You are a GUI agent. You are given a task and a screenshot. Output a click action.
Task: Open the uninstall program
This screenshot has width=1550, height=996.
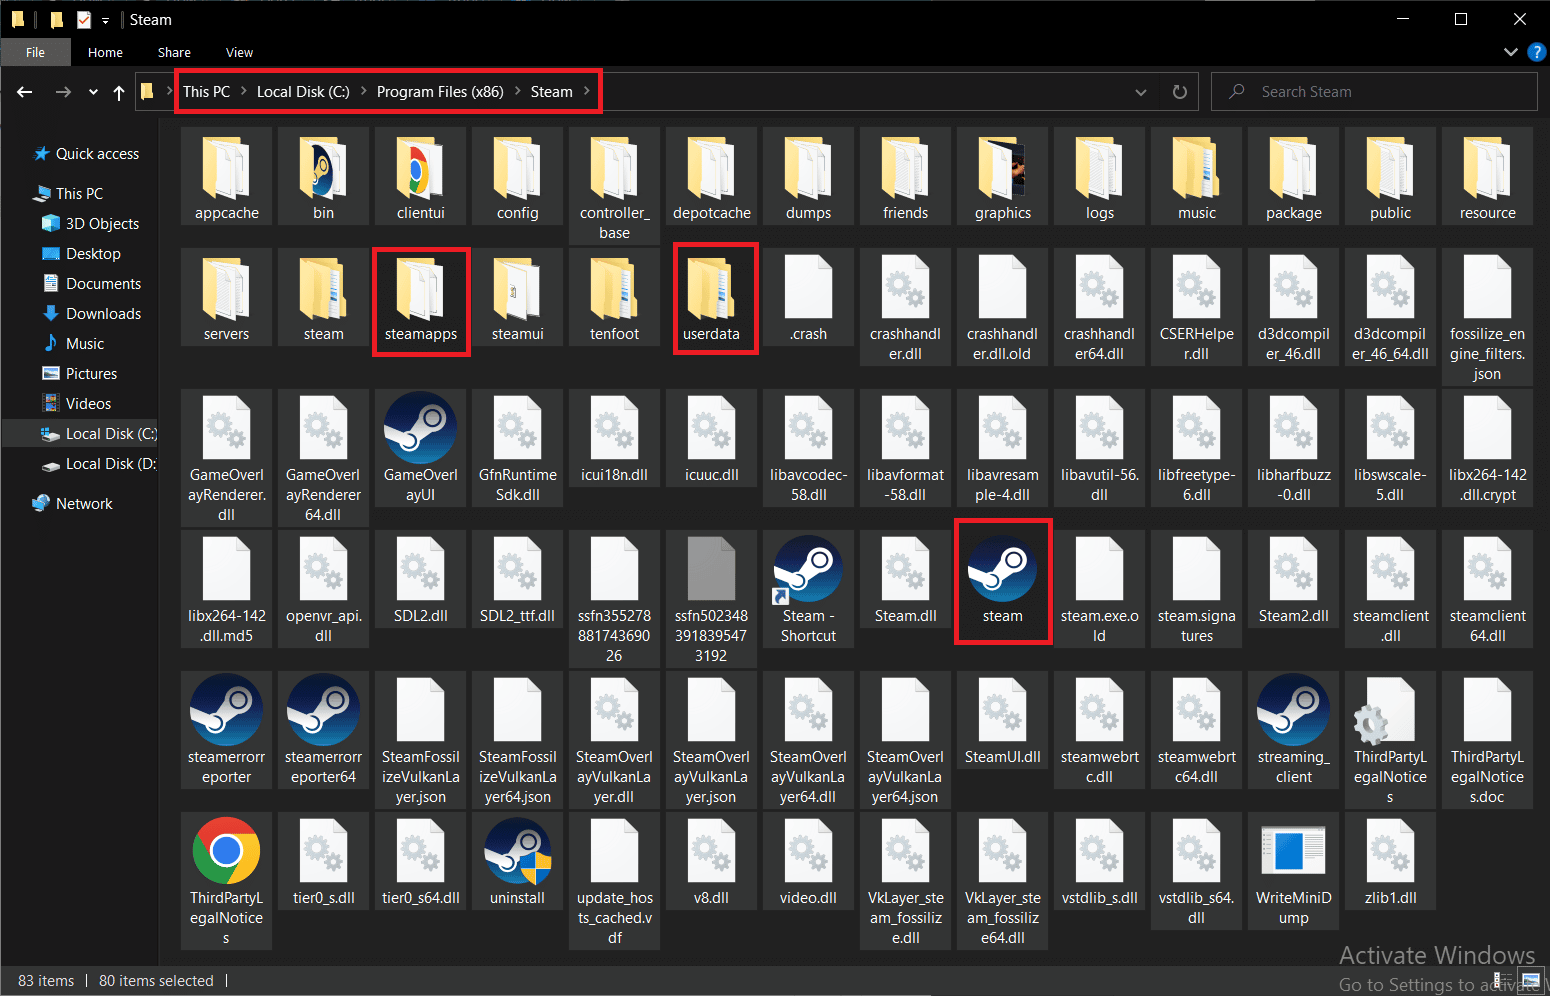click(x=517, y=862)
